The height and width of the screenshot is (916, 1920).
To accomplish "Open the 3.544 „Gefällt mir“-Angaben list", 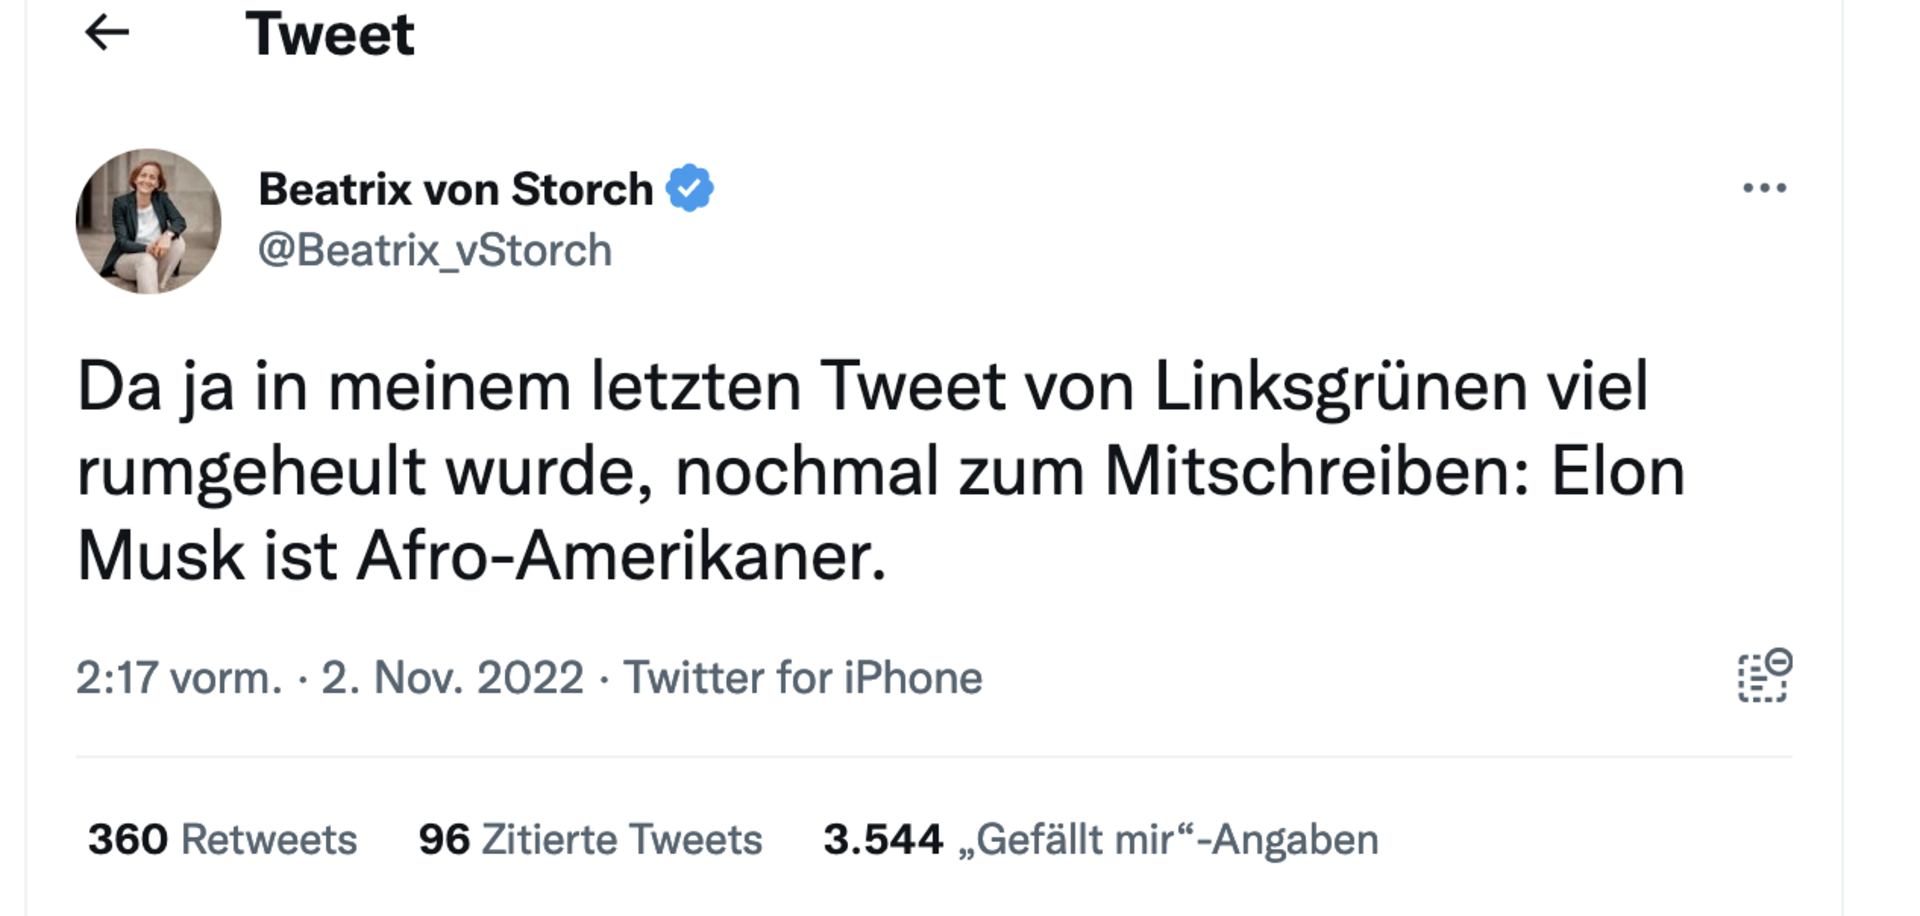I will point(1100,840).
